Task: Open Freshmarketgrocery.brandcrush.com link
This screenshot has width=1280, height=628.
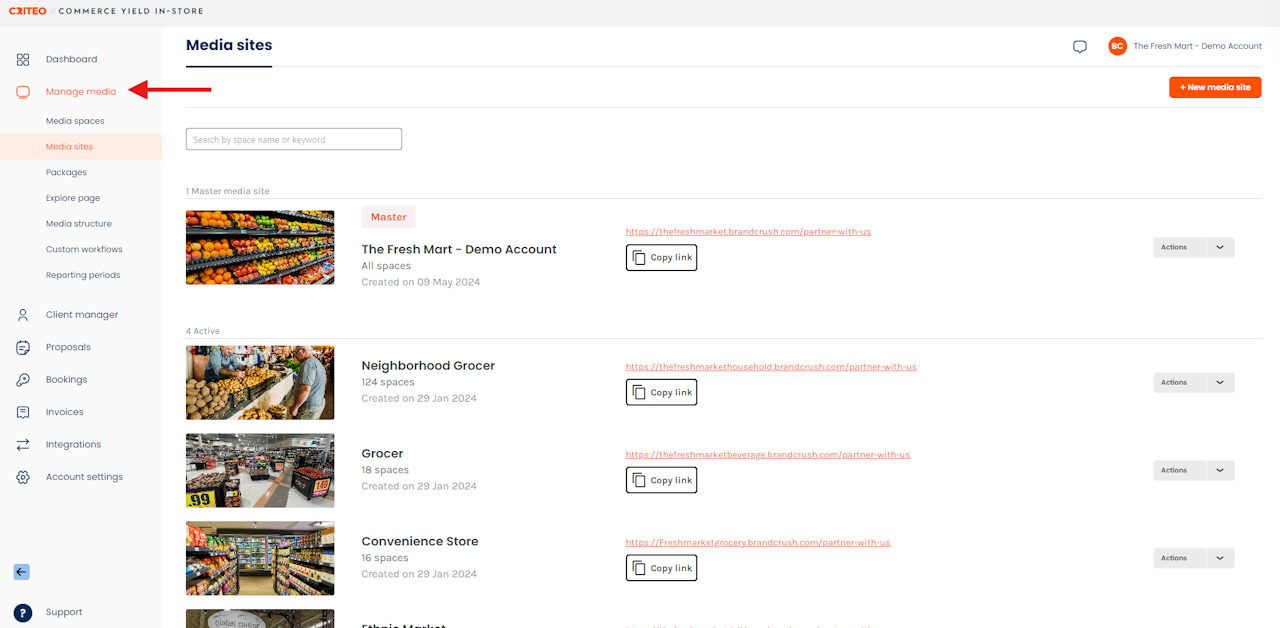Action: pyautogui.click(x=758, y=543)
